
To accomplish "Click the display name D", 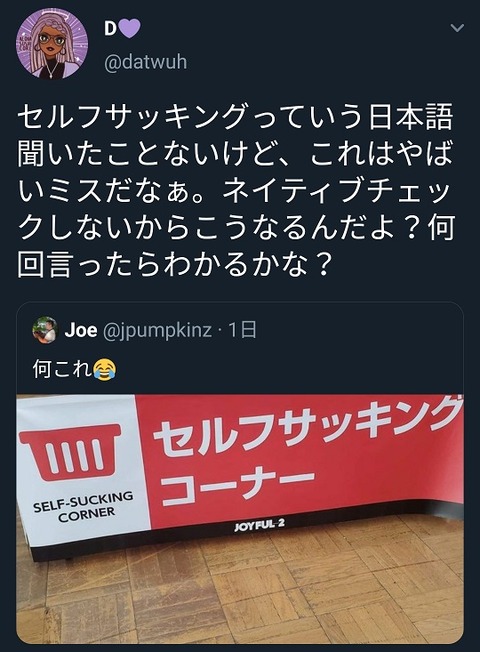I will [x=110, y=29].
